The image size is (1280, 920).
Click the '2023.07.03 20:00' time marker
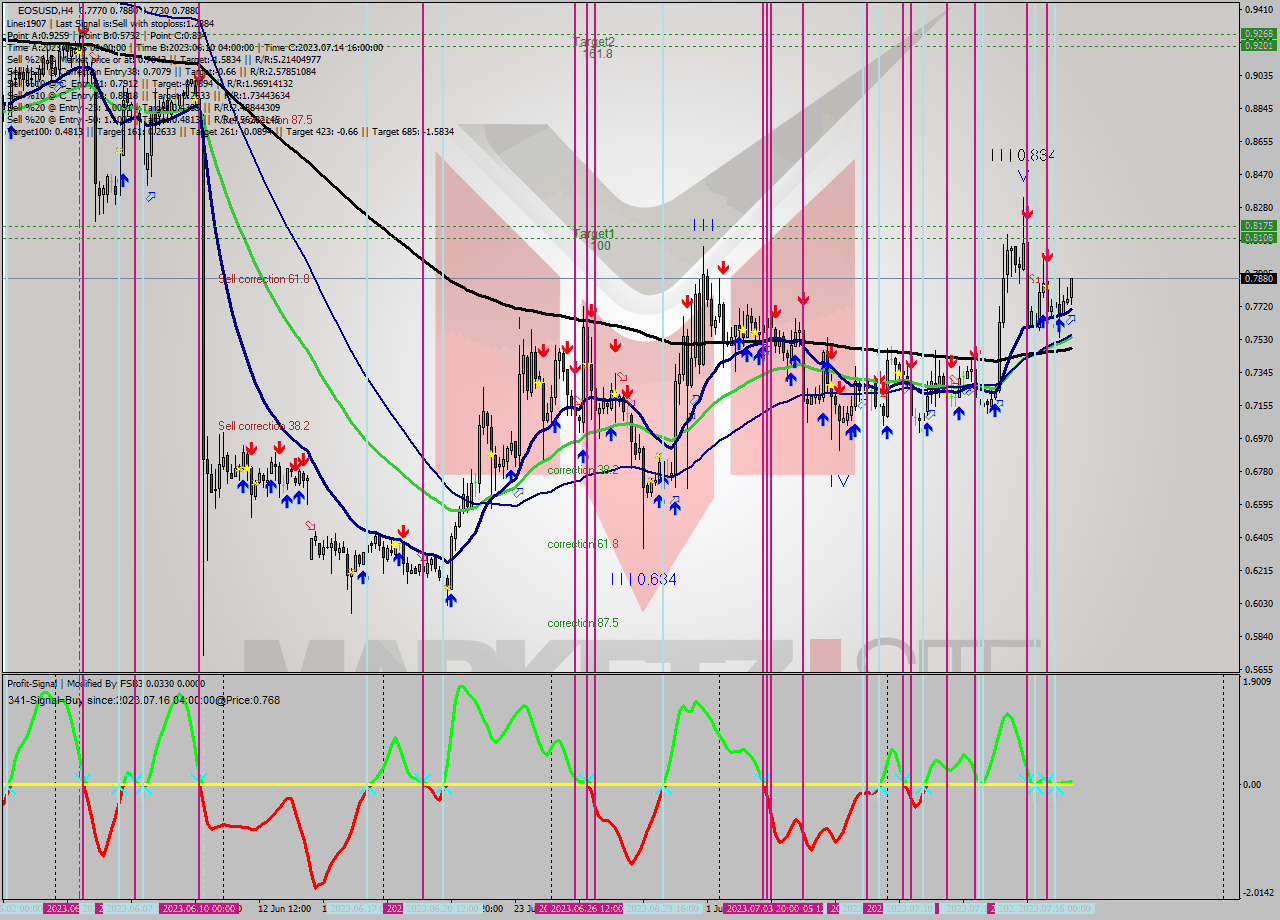click(x=761, y=908)
